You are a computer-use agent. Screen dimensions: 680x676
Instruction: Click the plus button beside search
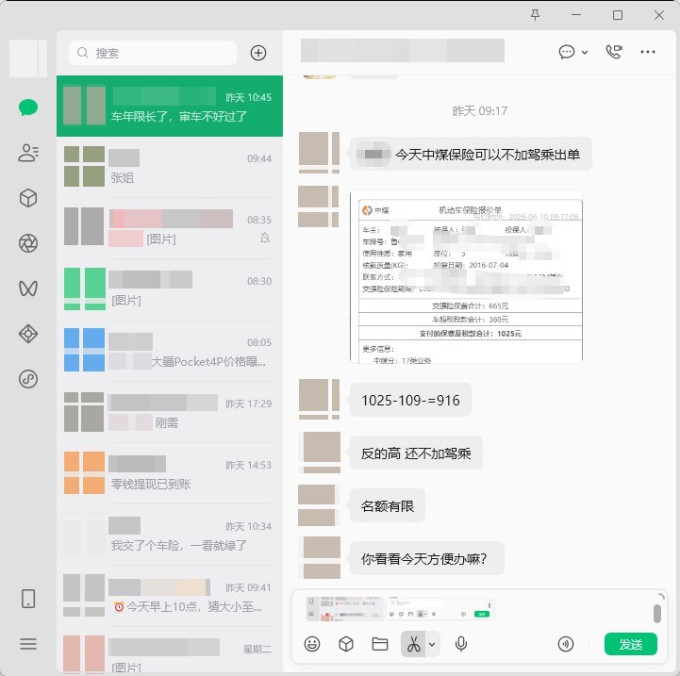click(258, 53)
